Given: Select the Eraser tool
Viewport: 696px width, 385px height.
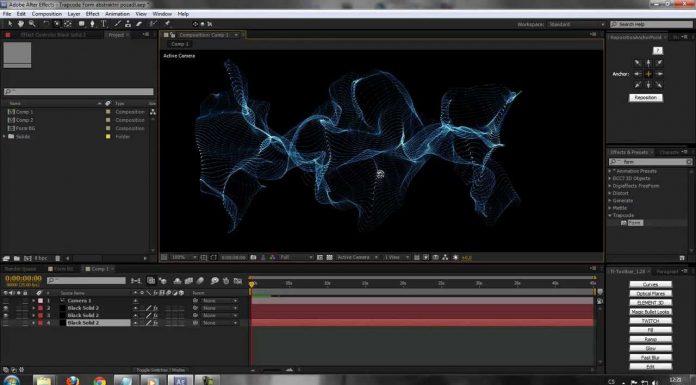Looking at the screenshot, I should pos(139,24).
